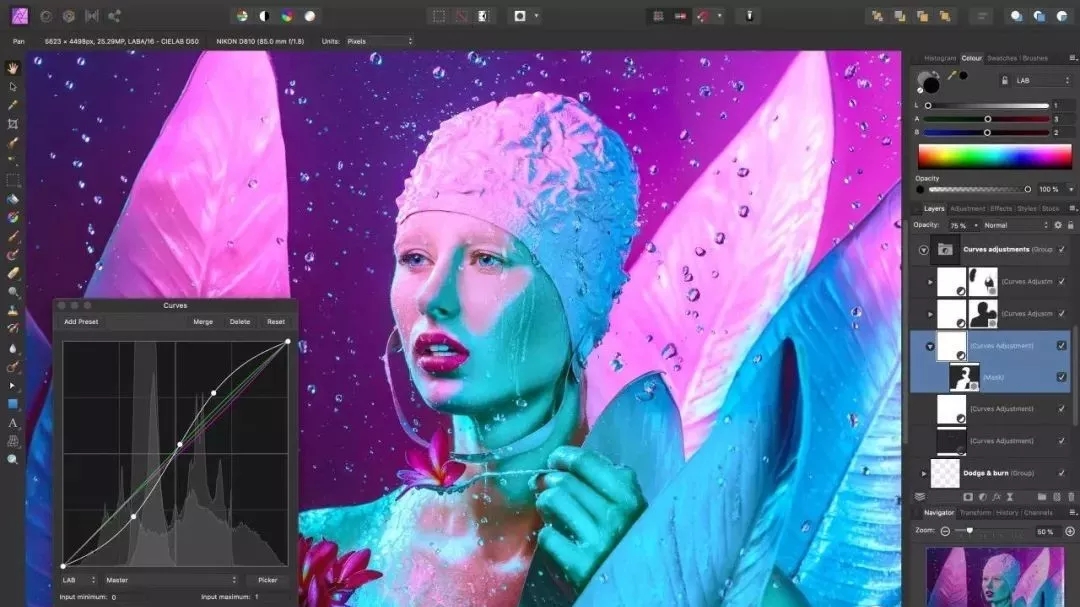This screenshot has width=1080, height=607.
Task: Select the Zoom magnifier tool in the toolbar
Action: (12, 460)
